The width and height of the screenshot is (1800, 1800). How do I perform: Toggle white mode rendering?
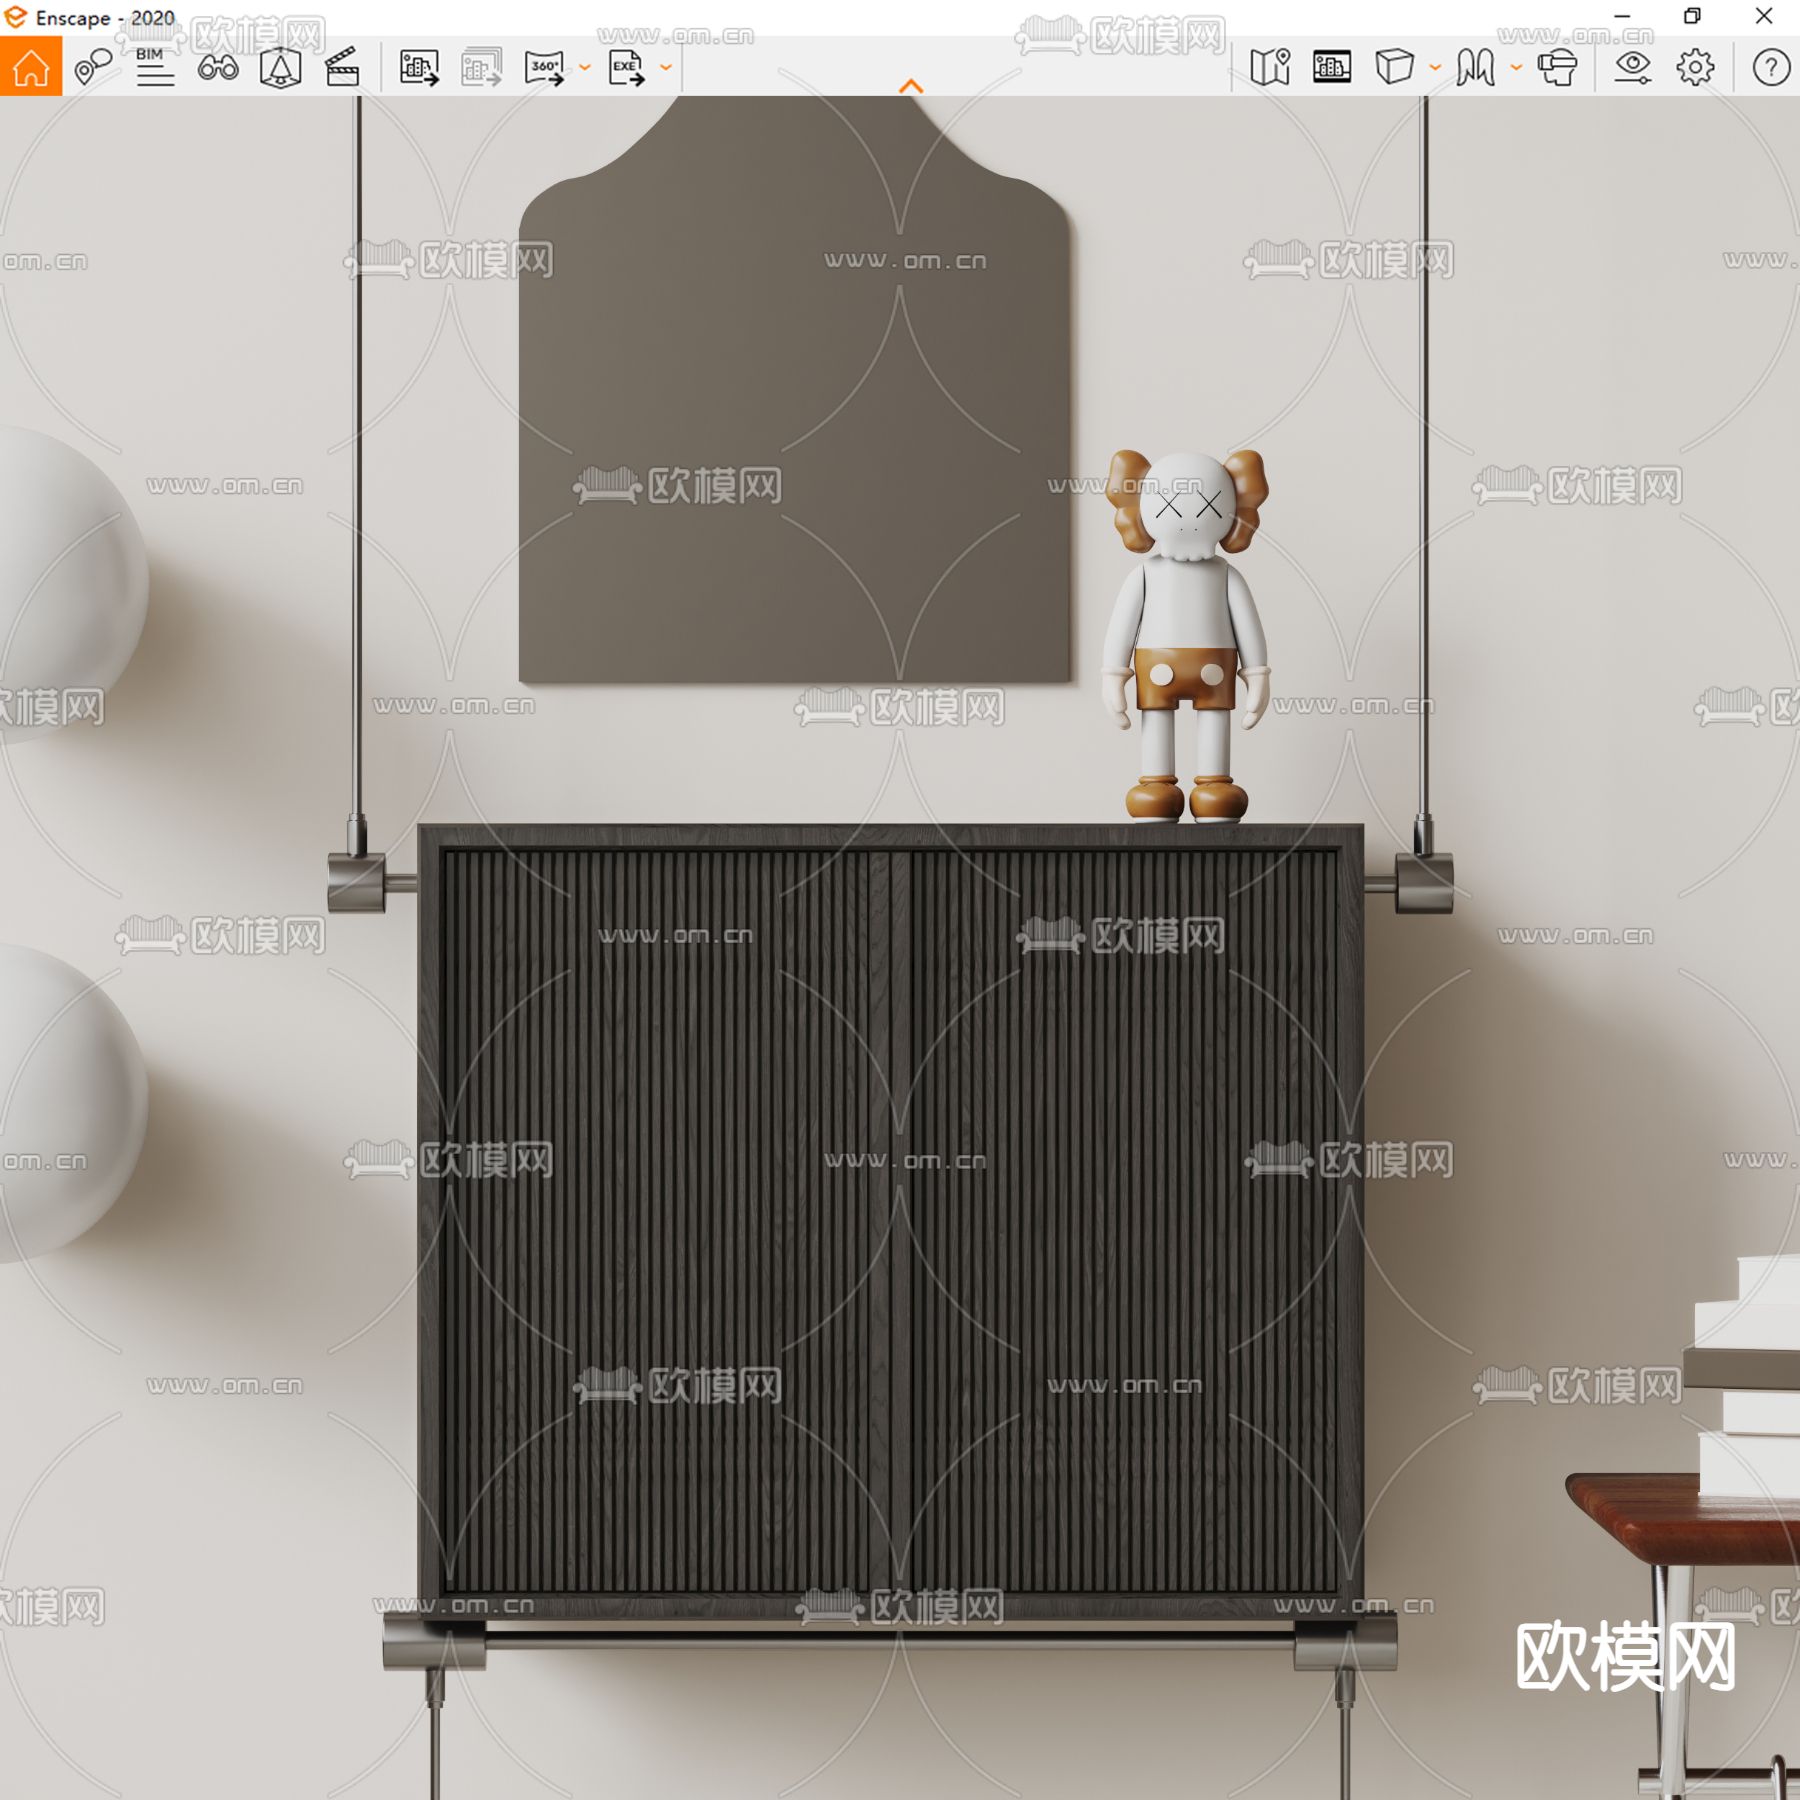1397,68
